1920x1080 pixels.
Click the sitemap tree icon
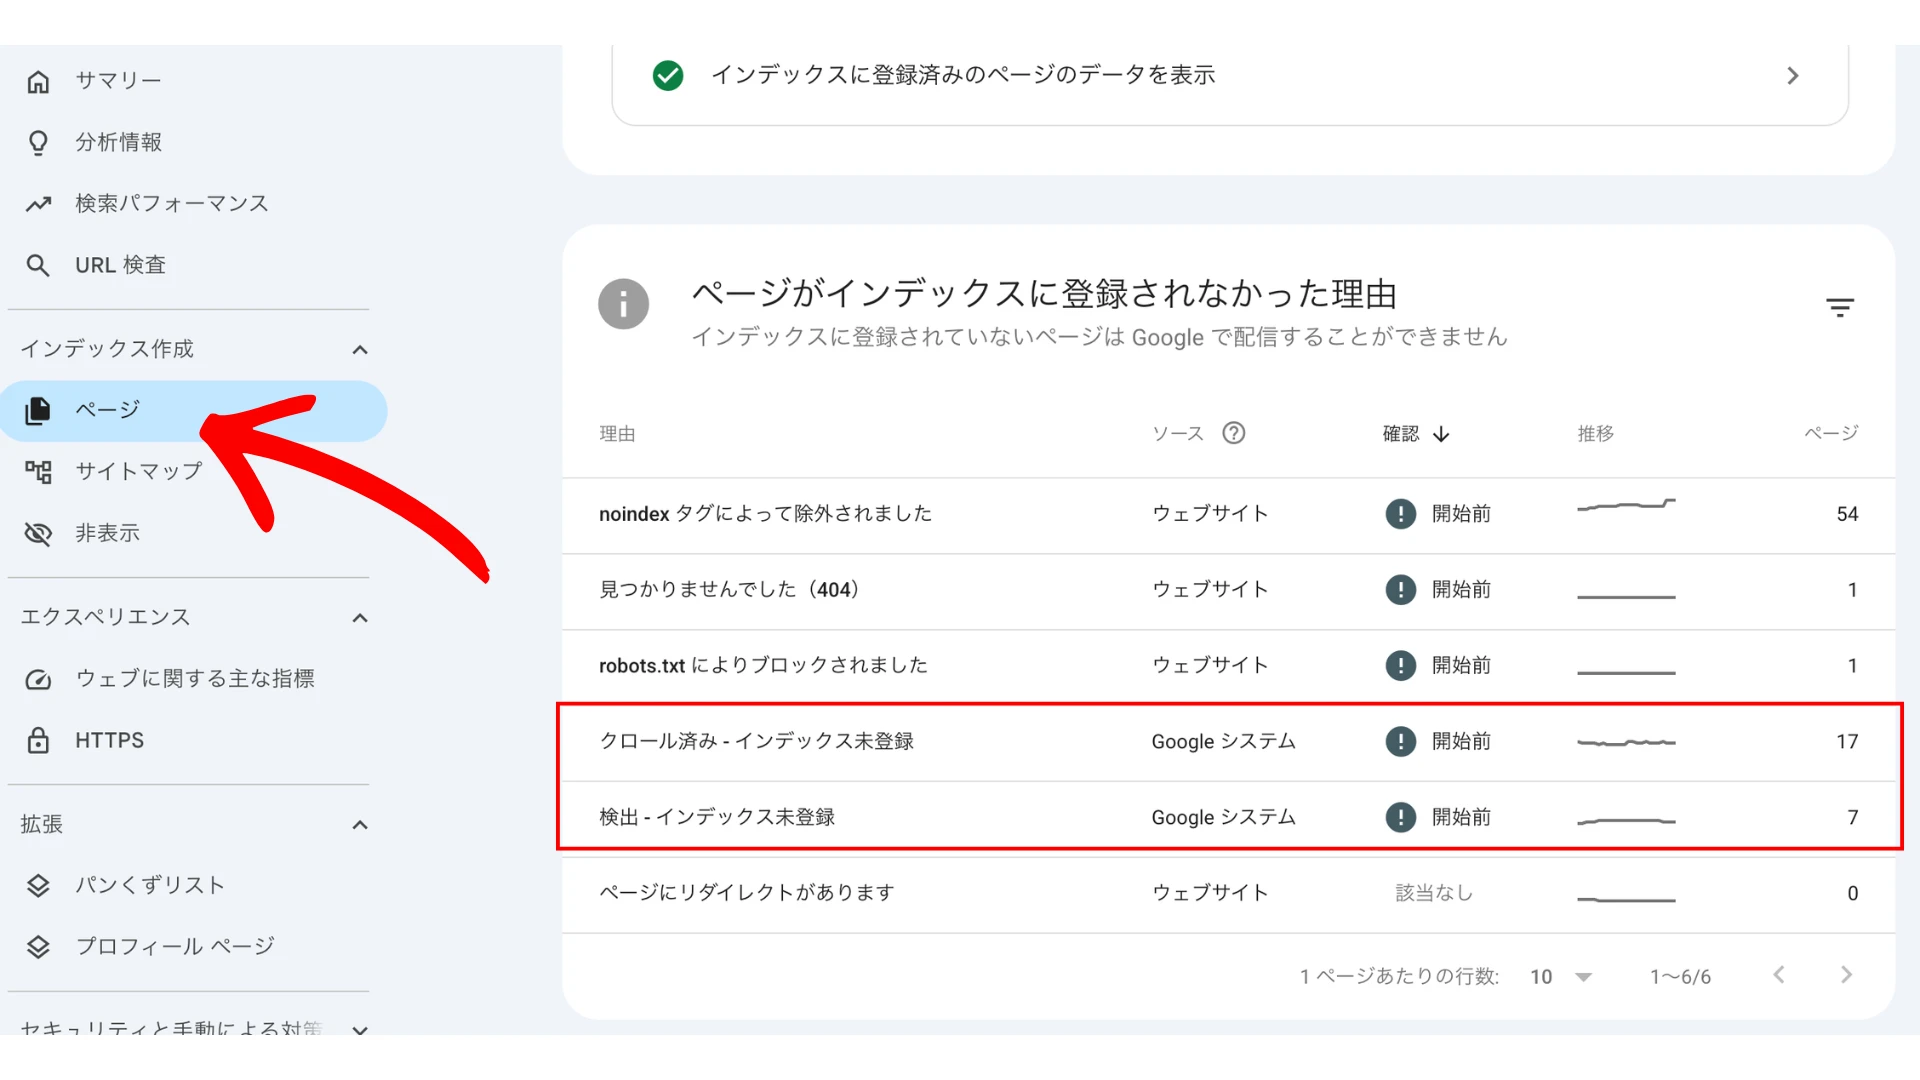[38, 472]
